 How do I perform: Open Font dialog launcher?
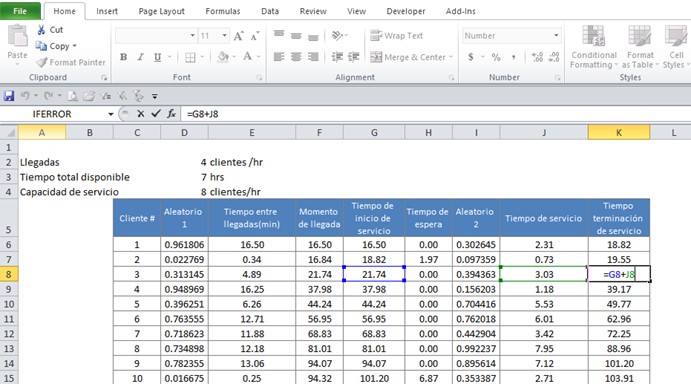click(260, 78)
